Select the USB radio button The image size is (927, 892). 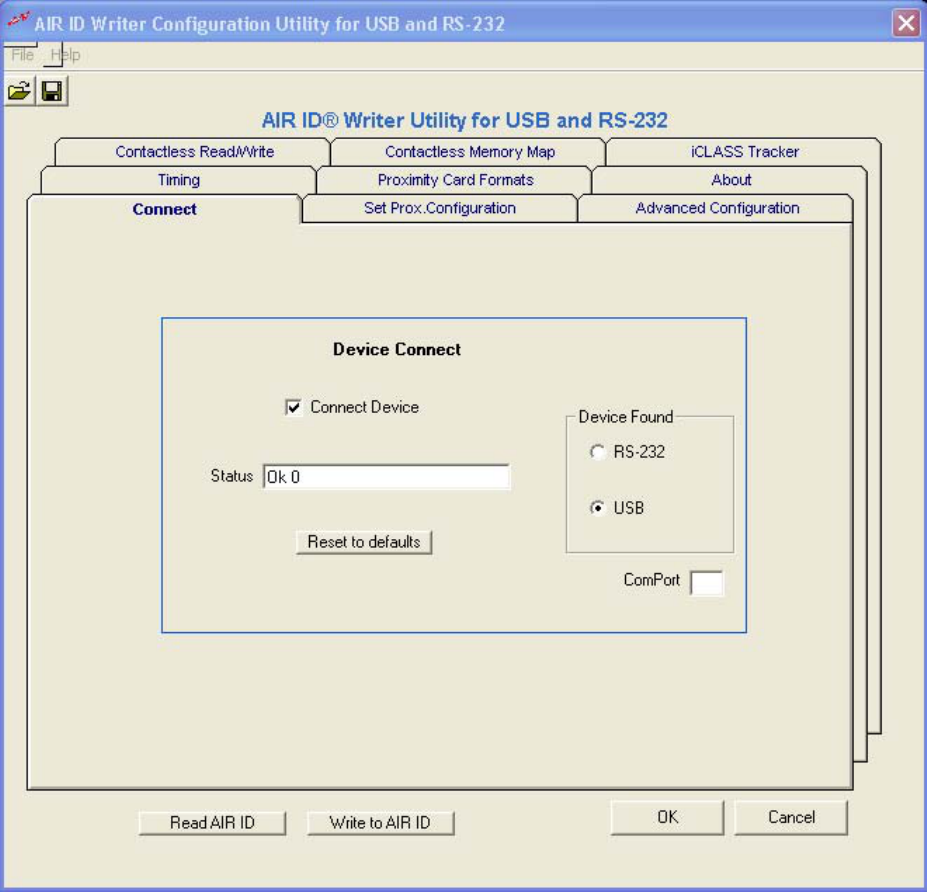coord(597,508)
